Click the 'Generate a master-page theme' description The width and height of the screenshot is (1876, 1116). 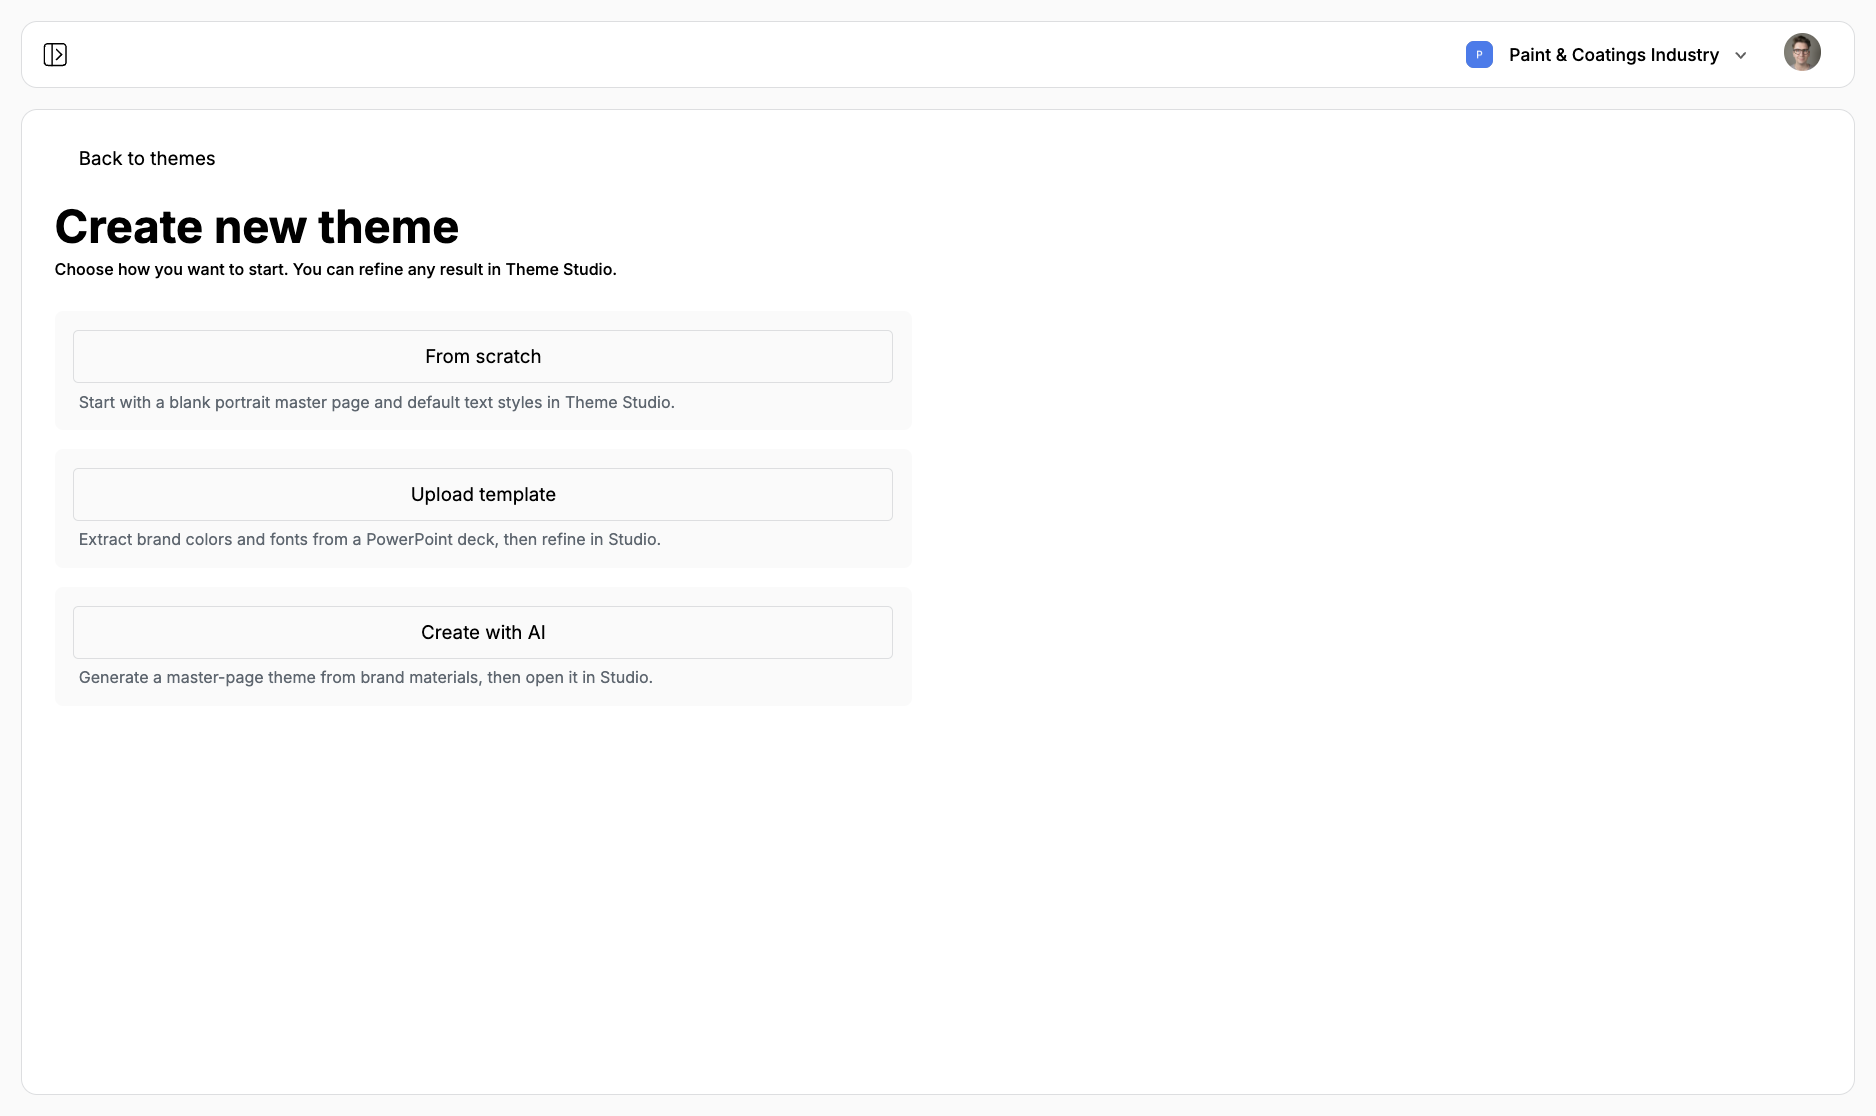366,677
